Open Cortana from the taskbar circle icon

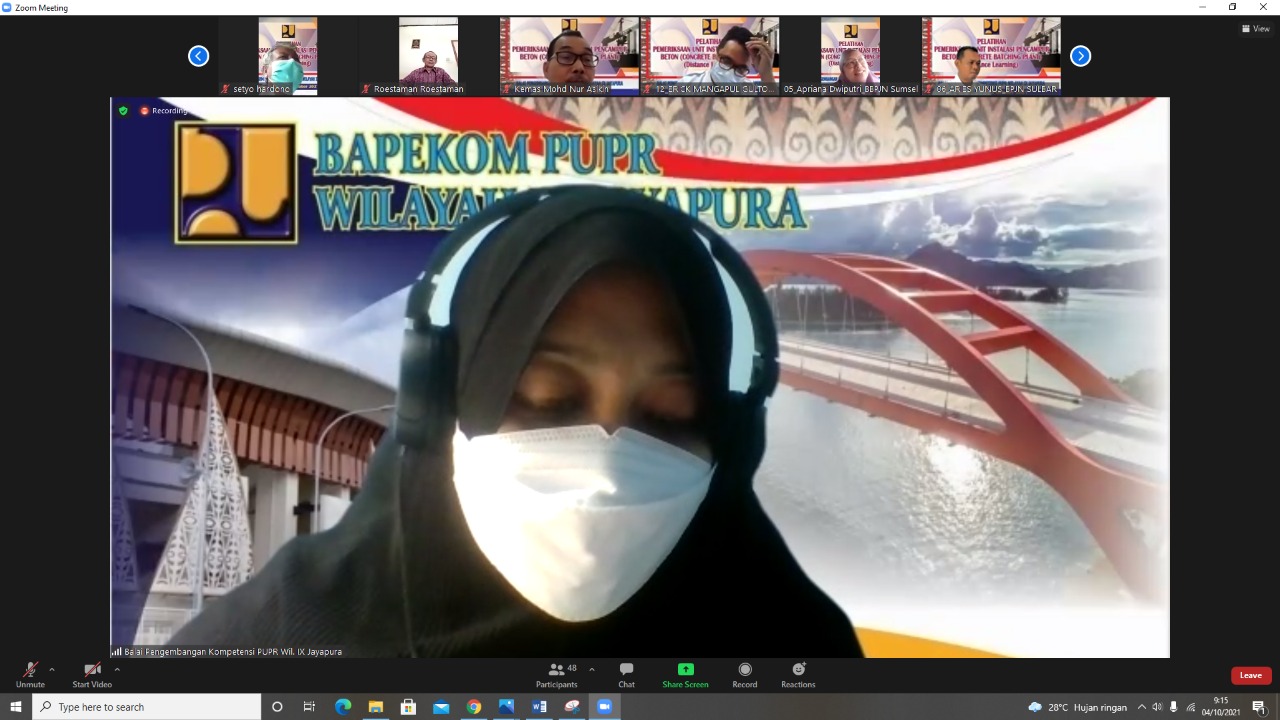point(278,707)
